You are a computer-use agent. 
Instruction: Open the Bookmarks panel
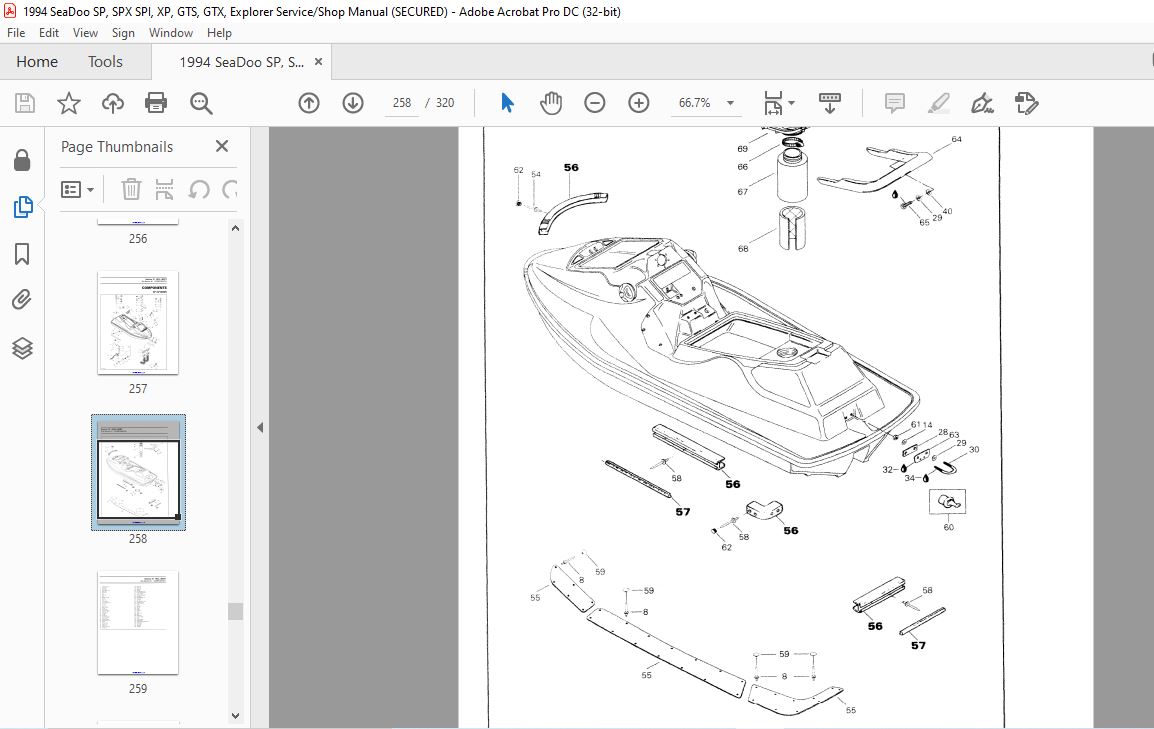tap(22, 255)
